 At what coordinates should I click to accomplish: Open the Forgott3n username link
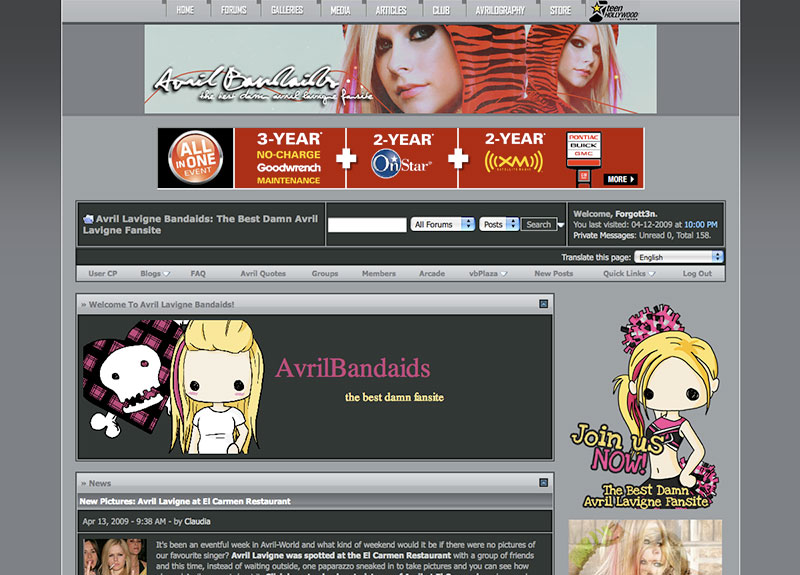point(636,214)
